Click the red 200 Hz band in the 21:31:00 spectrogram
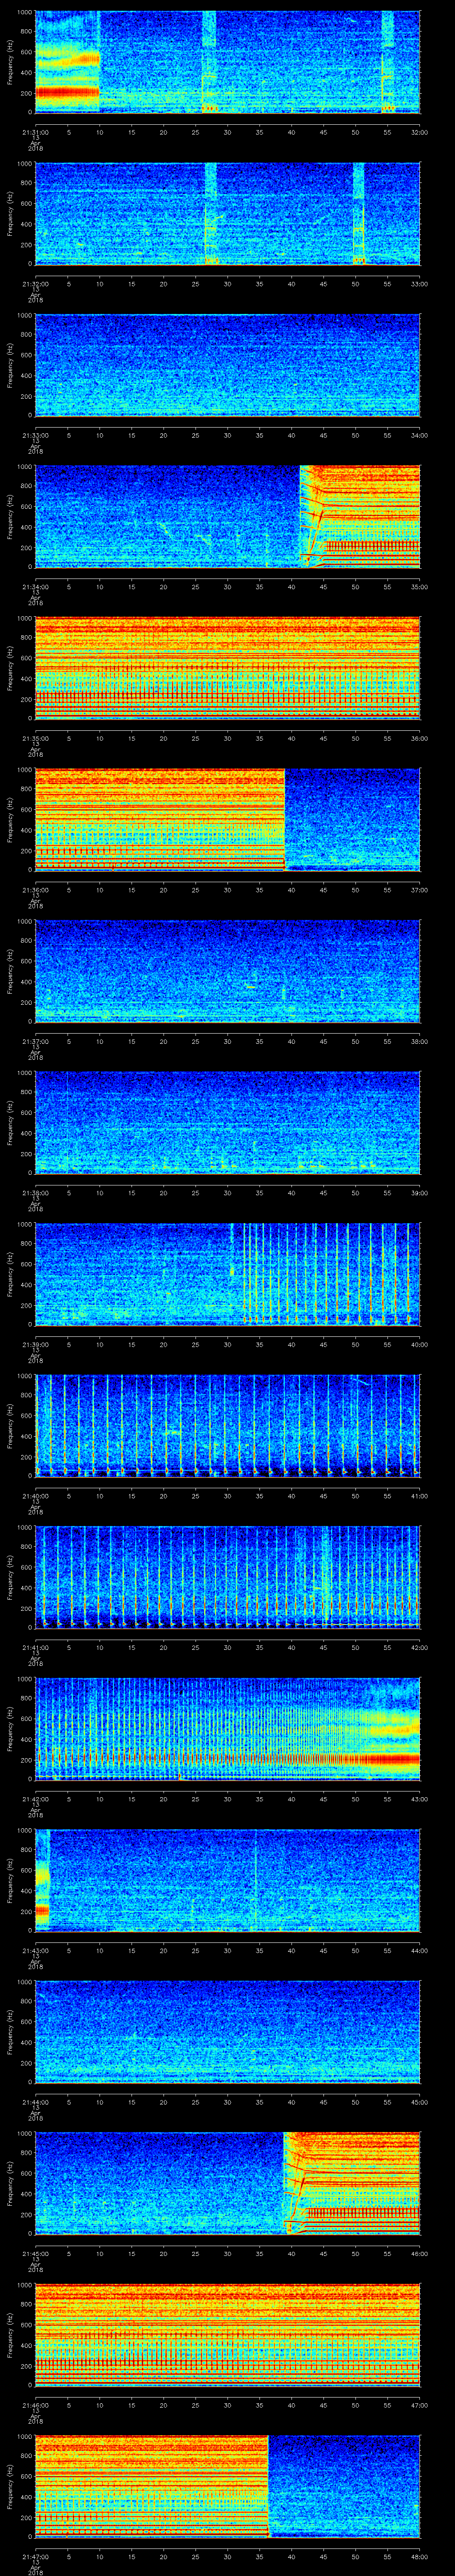The width and height of the screenshot is (455, 2576). point(67,92)
